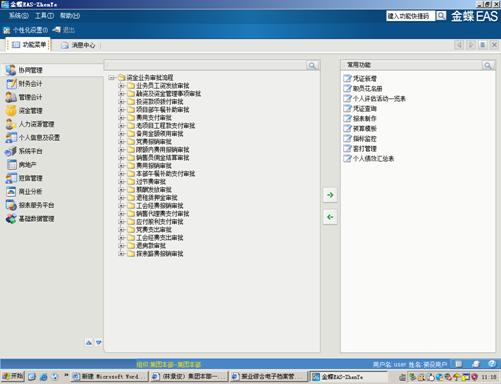
Task: Open the 商业分析 chart icon
Action: pyautogui.click(x=11, y=192)
